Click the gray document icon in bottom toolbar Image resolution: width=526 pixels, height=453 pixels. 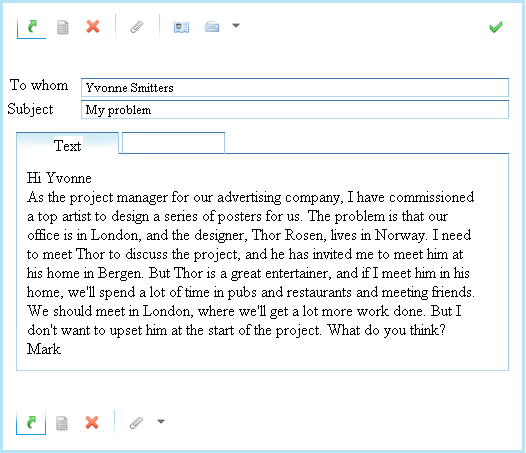point(62,423)
